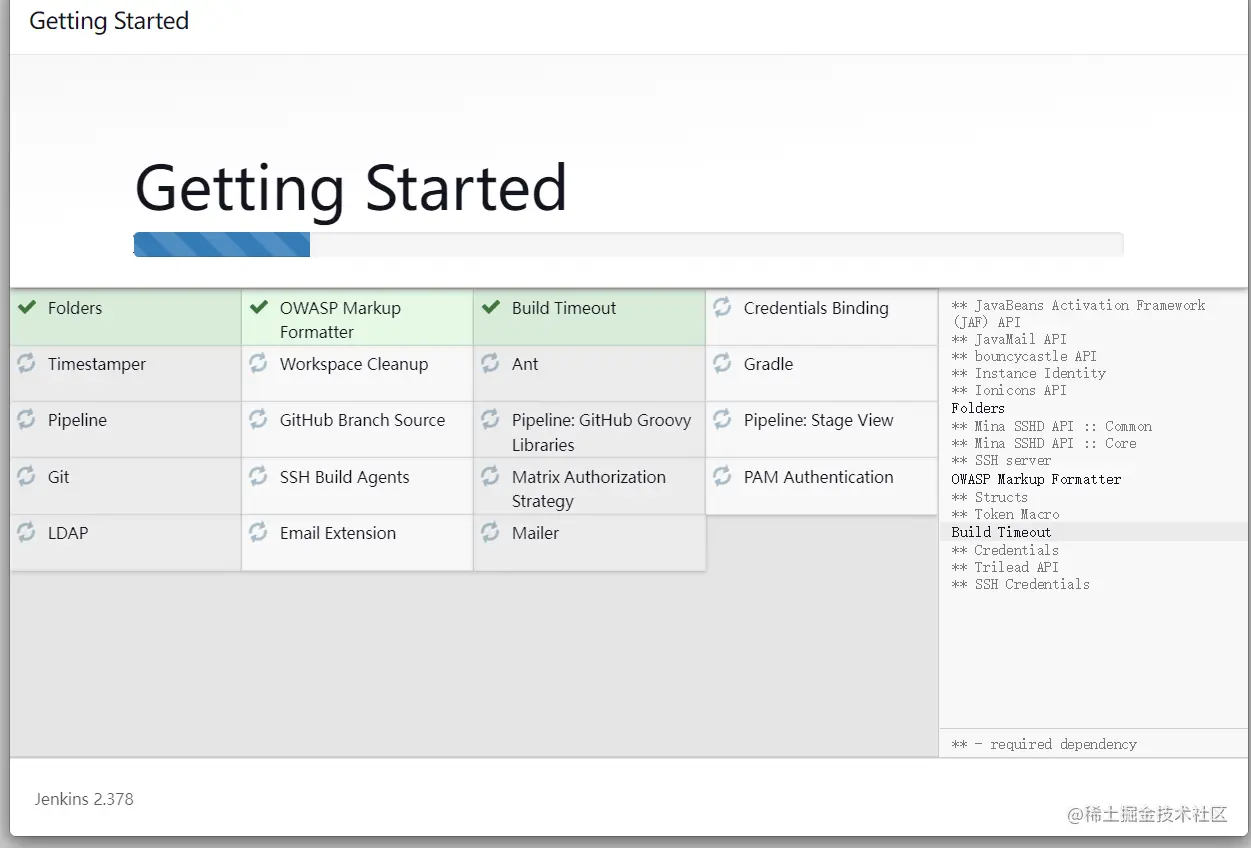Click the Credentials log entry
Screen dimensions: 1251x848
[1005, 550]
